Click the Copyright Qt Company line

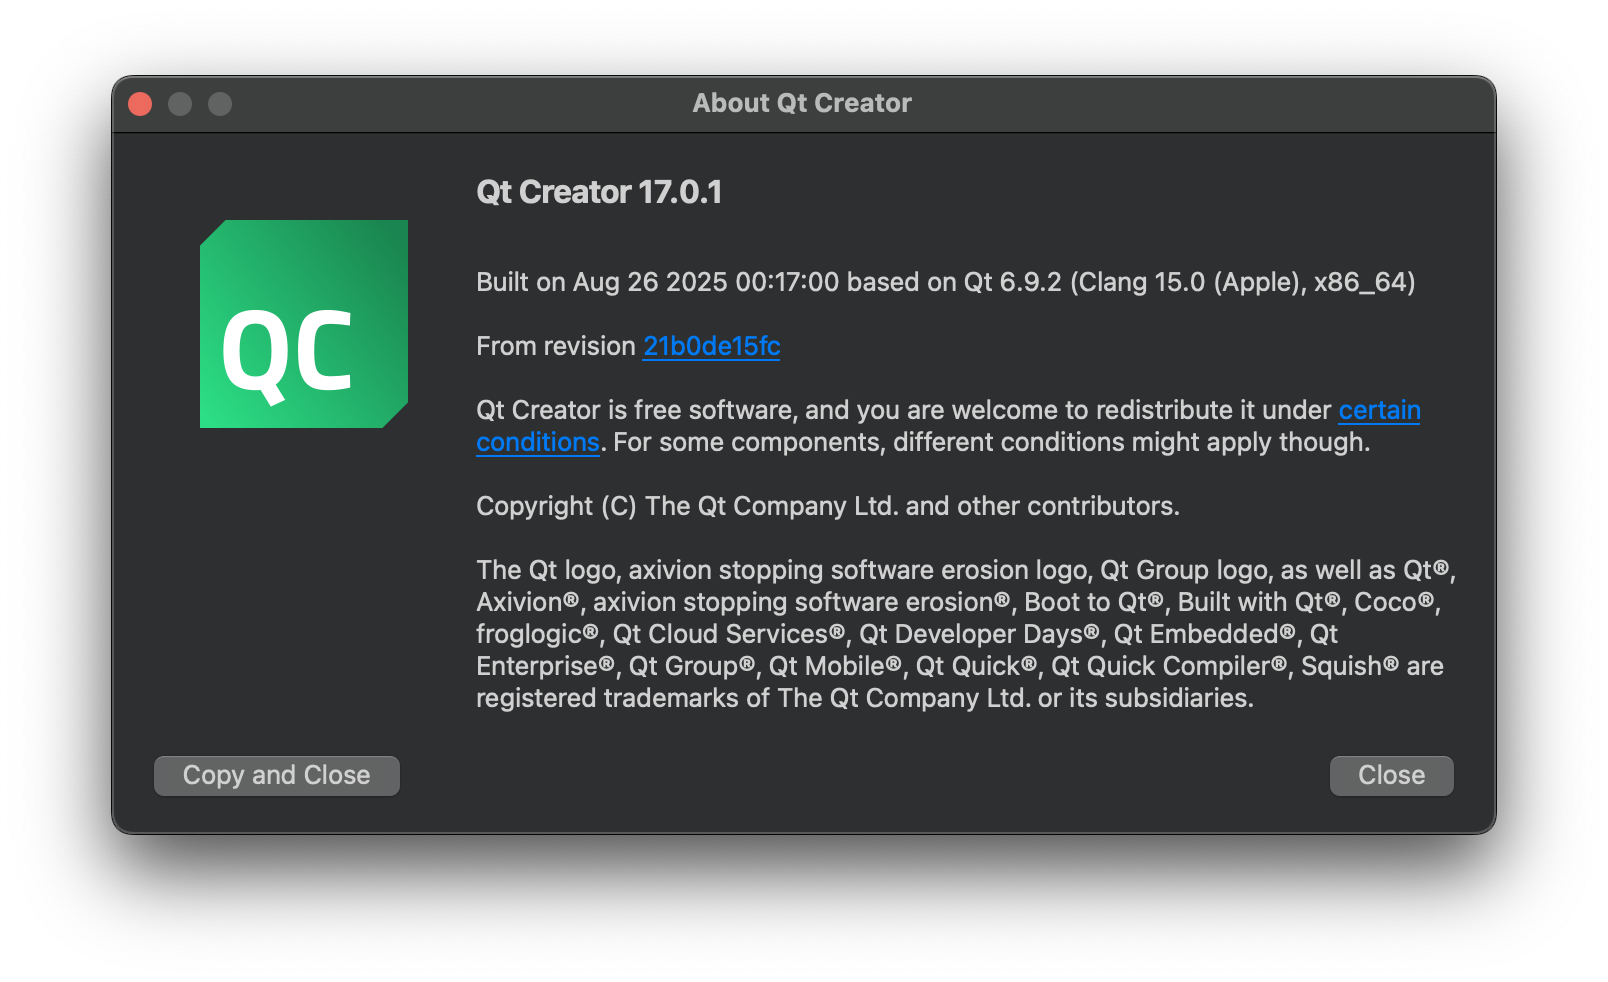click(827, 506)
